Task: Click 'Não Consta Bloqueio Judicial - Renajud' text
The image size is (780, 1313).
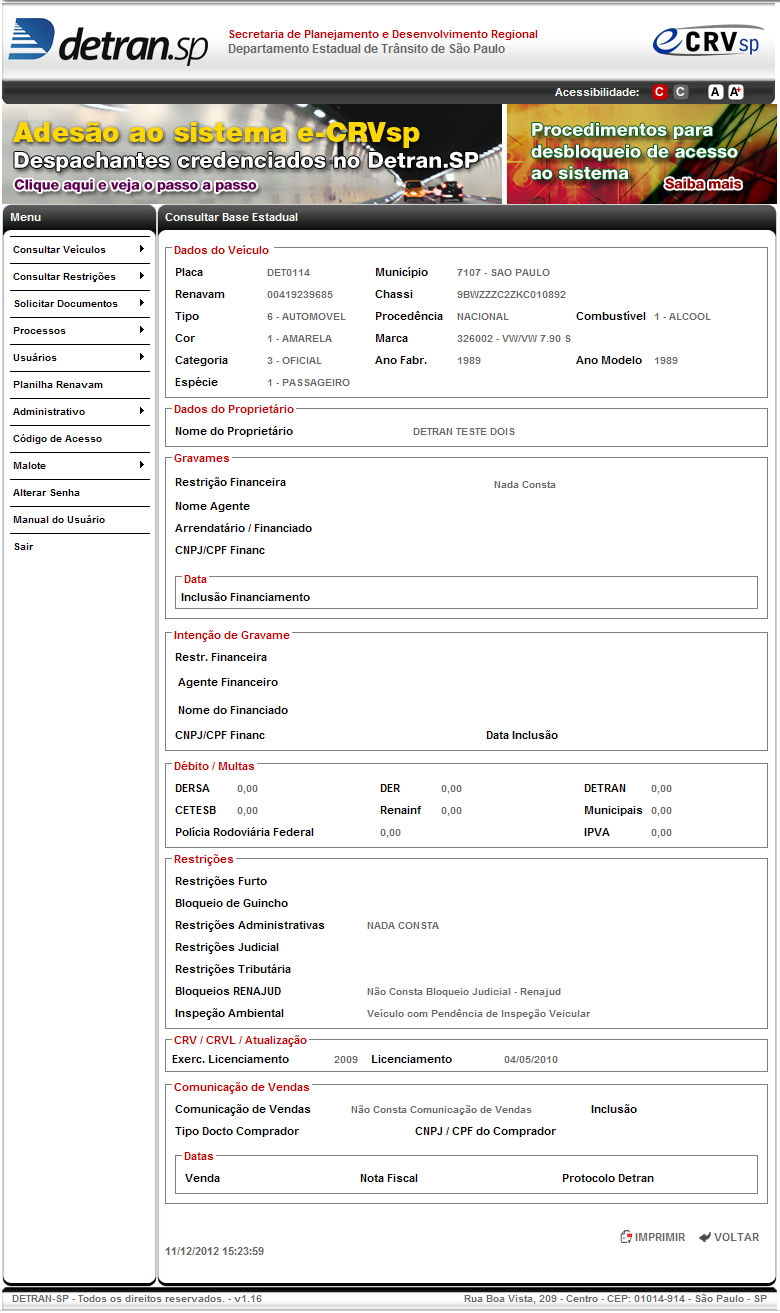Action: click(464, 992)
